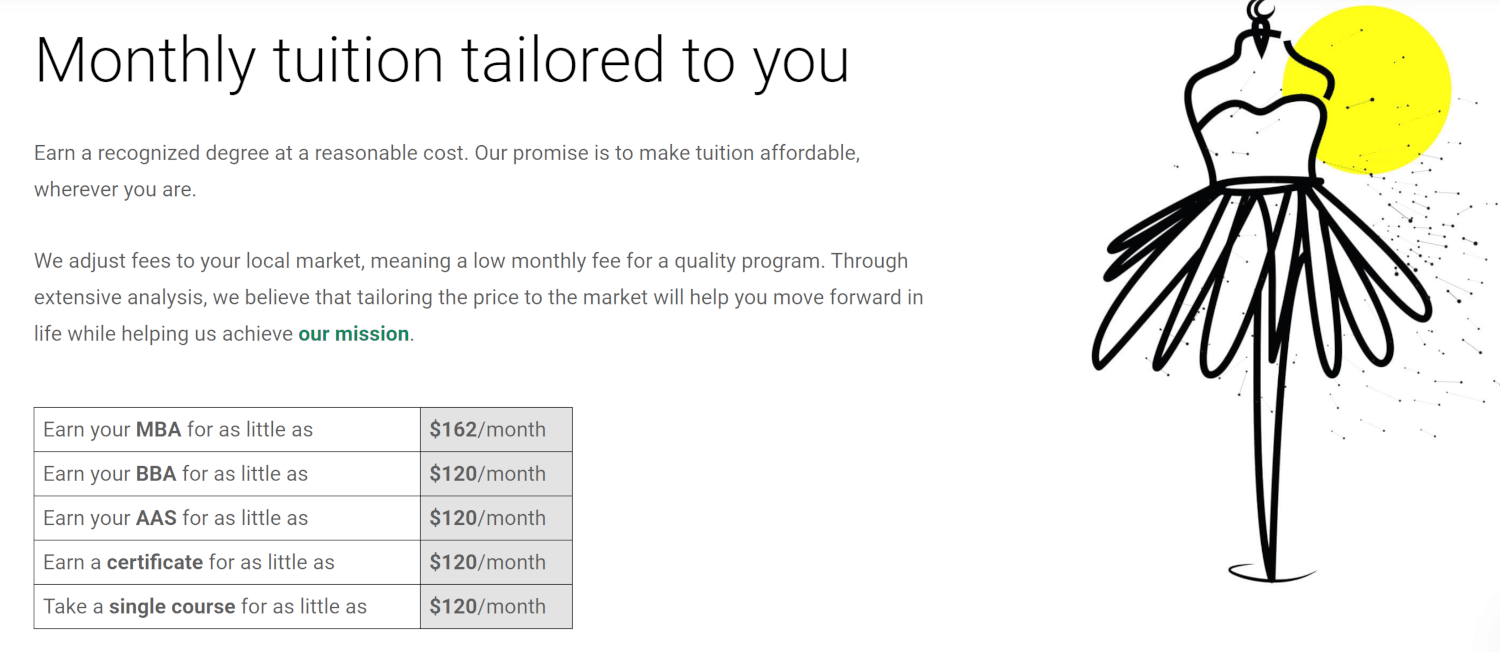
Task: Click the 'We adjust fees' paragraph
Action: pos(479,297)
